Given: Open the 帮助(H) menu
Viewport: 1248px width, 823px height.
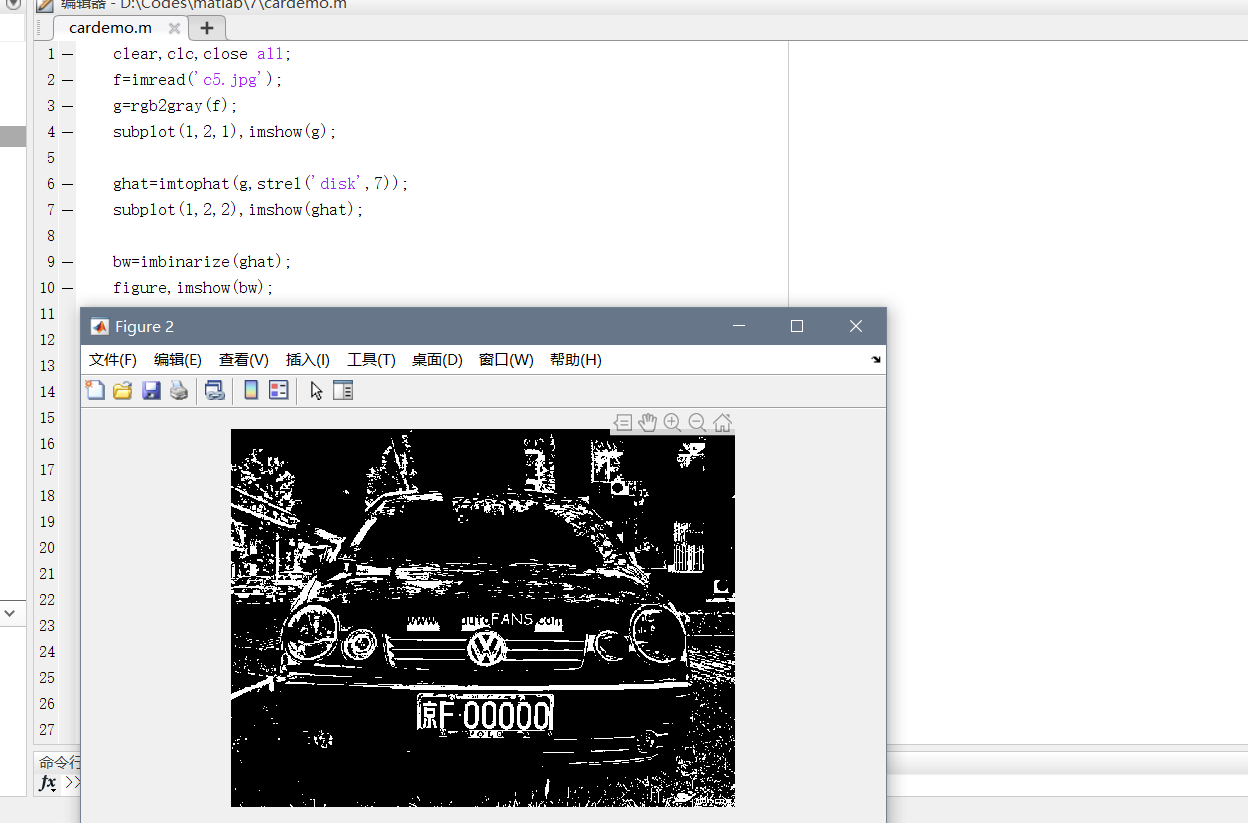Looking at the screenshot, I should tap(576, 360).
